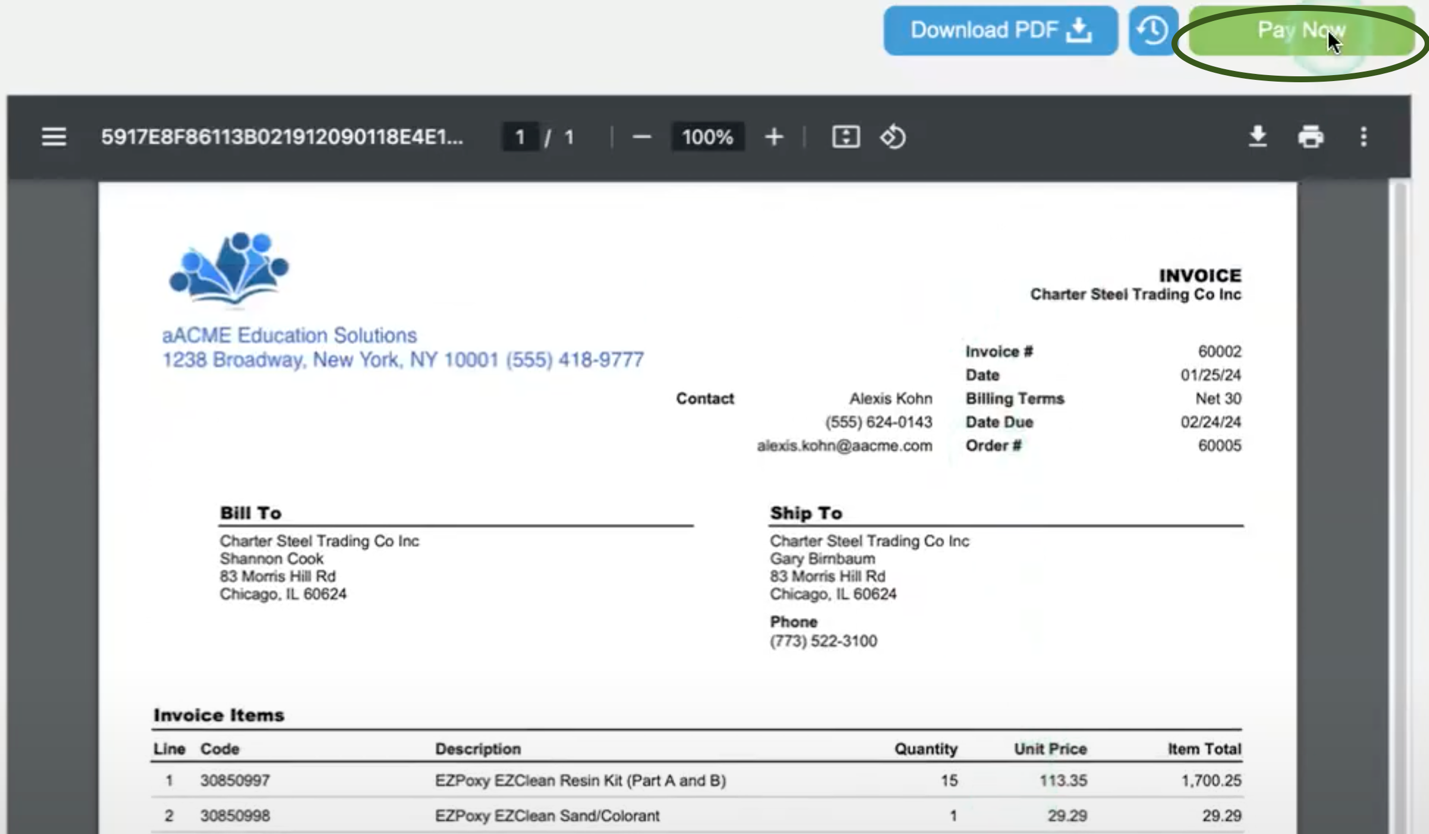
Task: Click the Invoice Items heading
Action: tap(219, 715)
